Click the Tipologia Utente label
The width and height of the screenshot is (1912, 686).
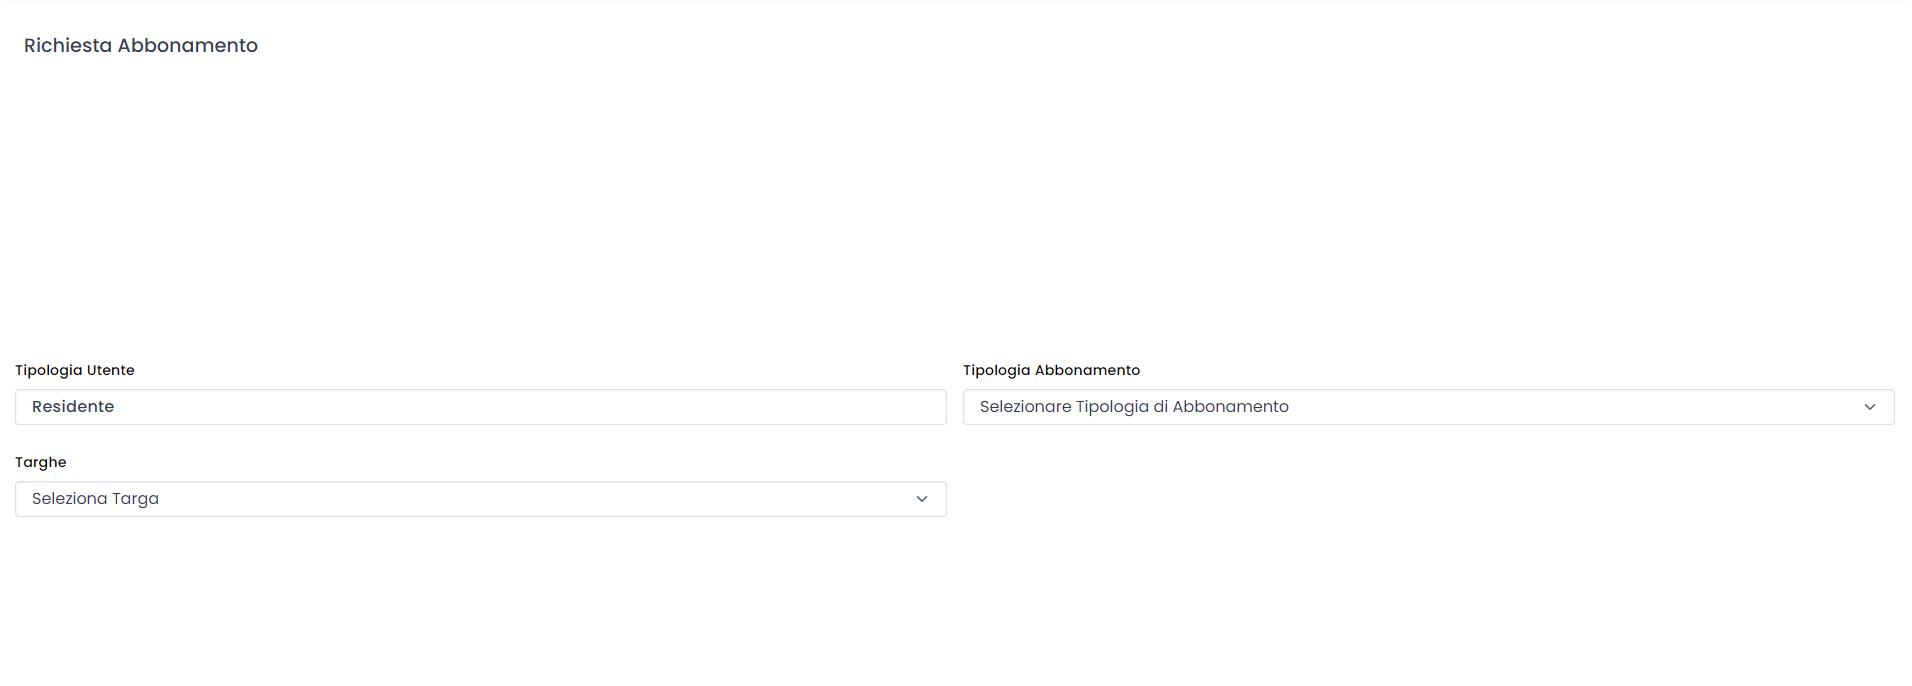pyautogui.click(x=75, y=370)
